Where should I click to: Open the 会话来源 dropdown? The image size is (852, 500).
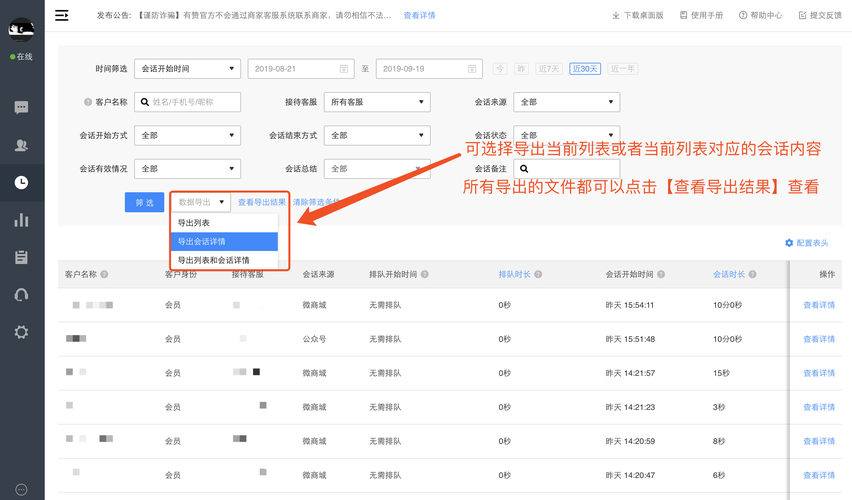(x=567, y=102)
